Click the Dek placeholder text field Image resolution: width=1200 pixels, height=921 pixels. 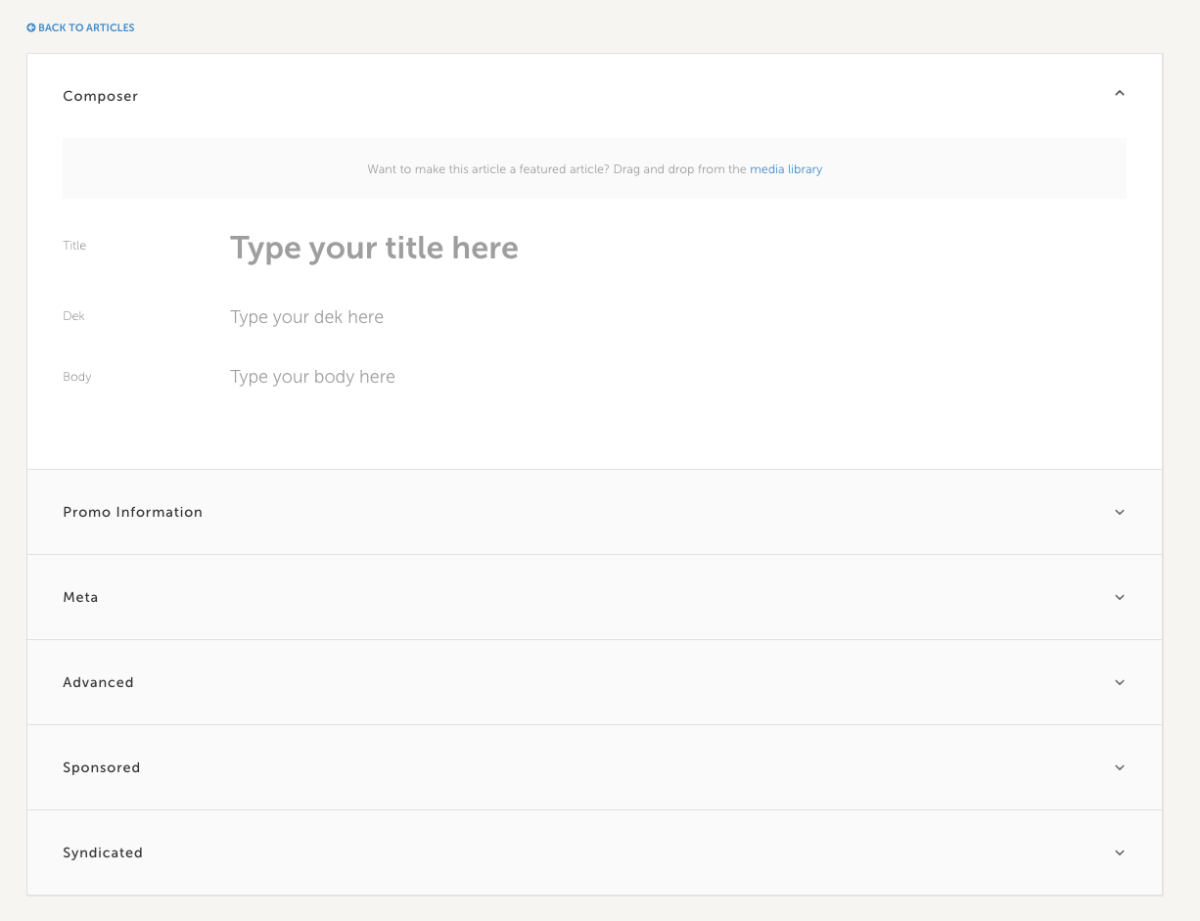305,317
